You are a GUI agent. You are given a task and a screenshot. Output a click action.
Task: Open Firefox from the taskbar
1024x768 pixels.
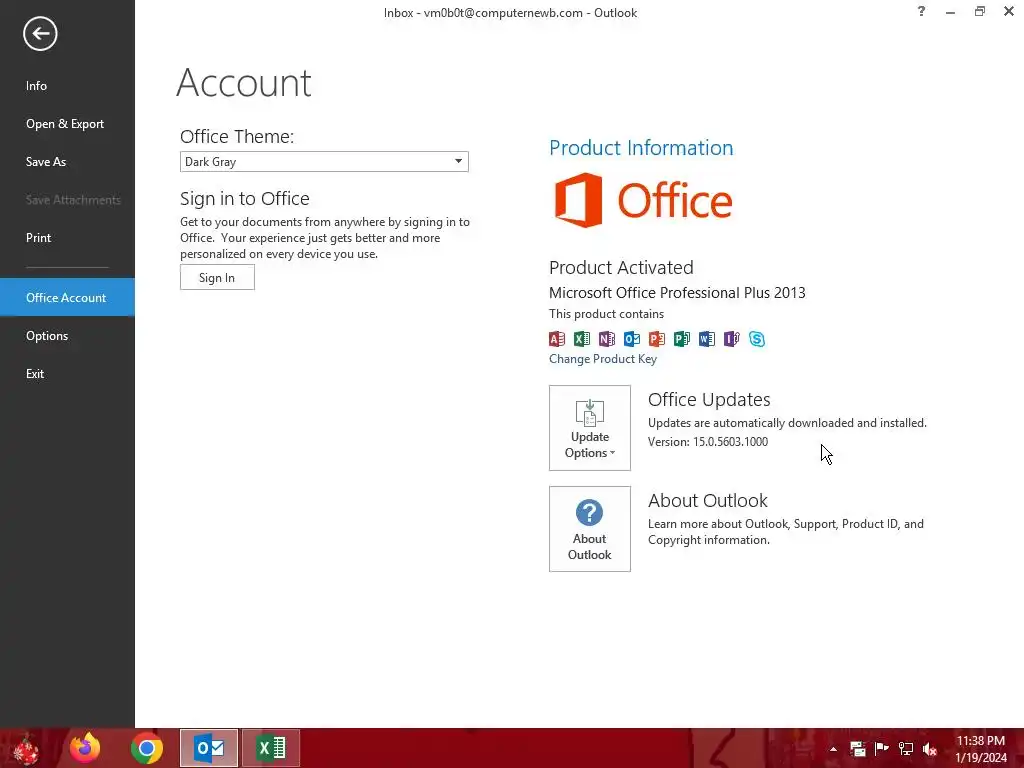[85, 748]
